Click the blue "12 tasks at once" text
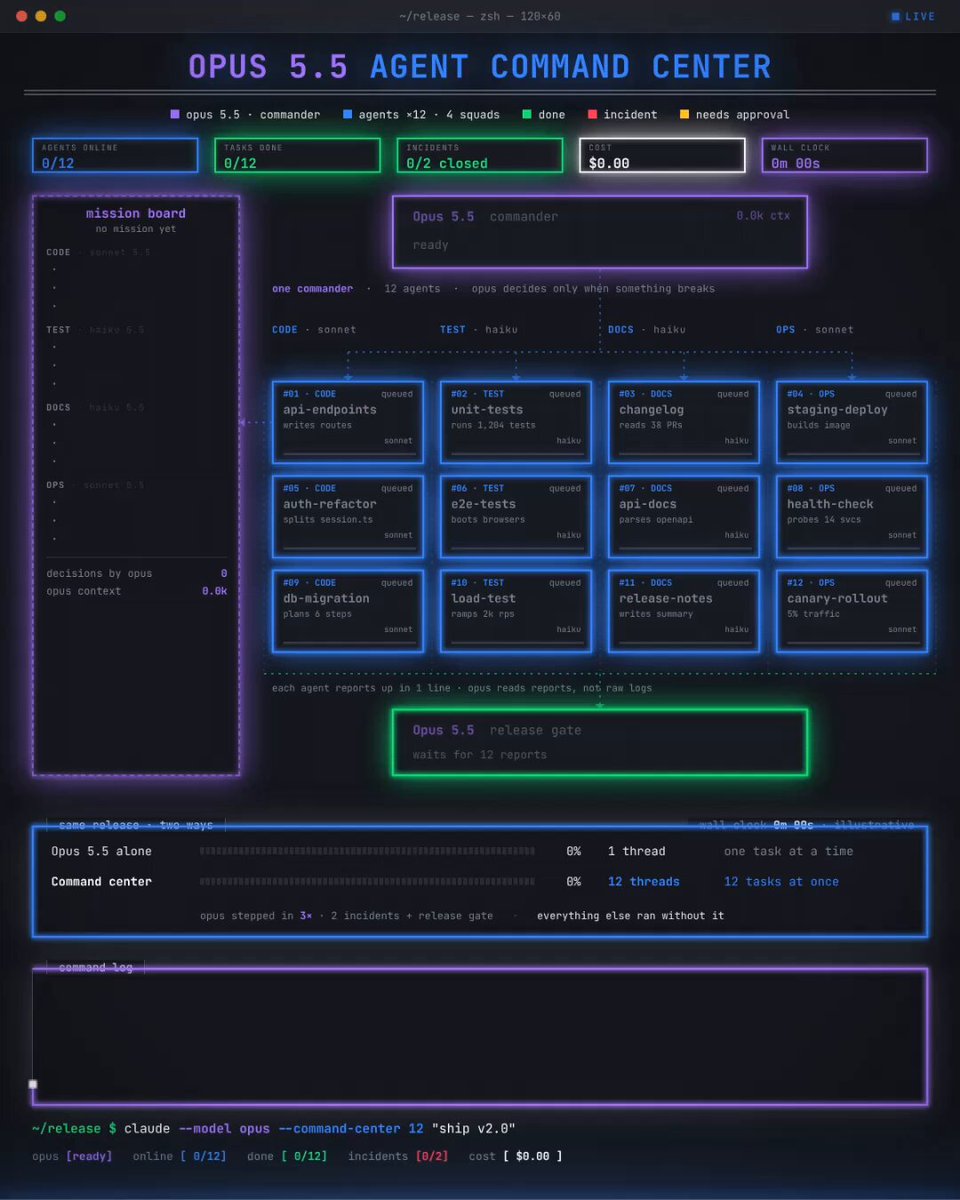The height and width of the screenshot is (1200, 960). [x=781, y=882]
